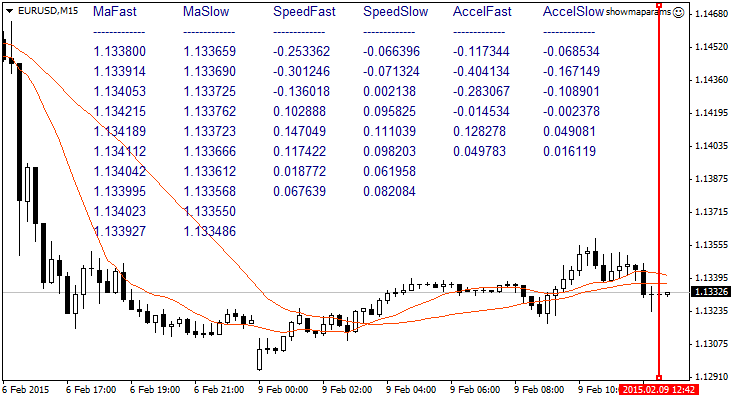Select MaSlow value 1.133690
This screenshot has height=396, width=731.
(x=210, y=71)
